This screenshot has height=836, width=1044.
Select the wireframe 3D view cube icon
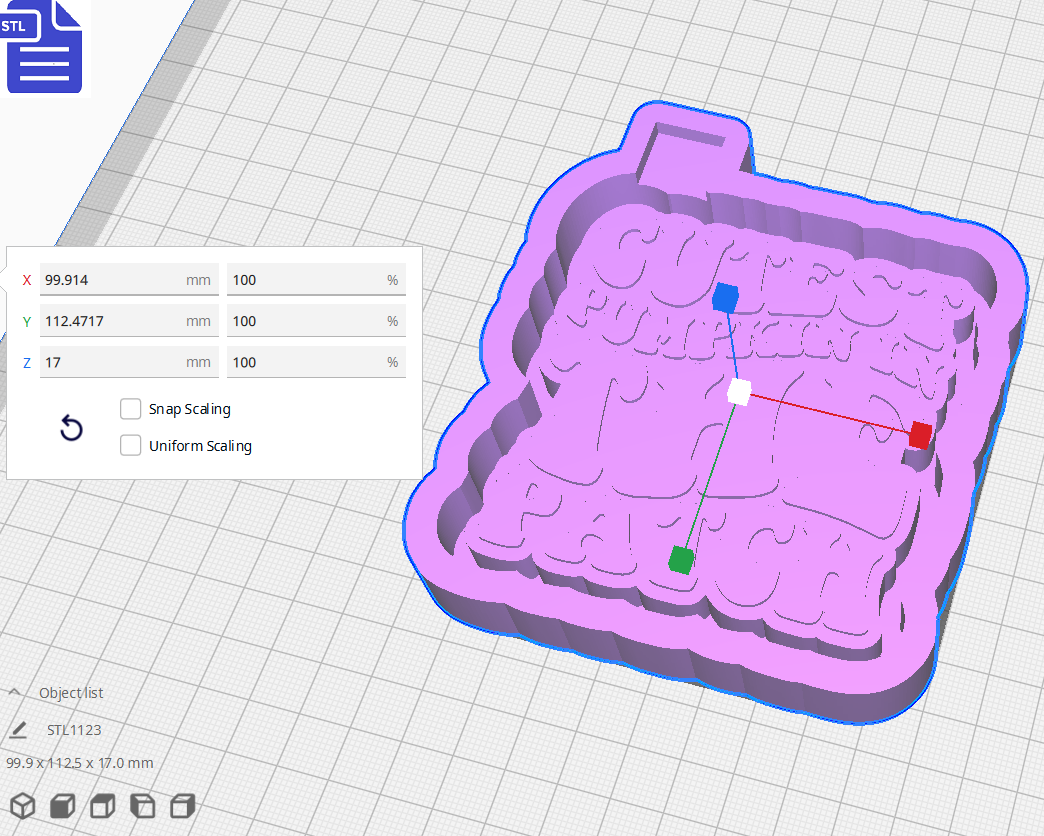pos(22,805)
